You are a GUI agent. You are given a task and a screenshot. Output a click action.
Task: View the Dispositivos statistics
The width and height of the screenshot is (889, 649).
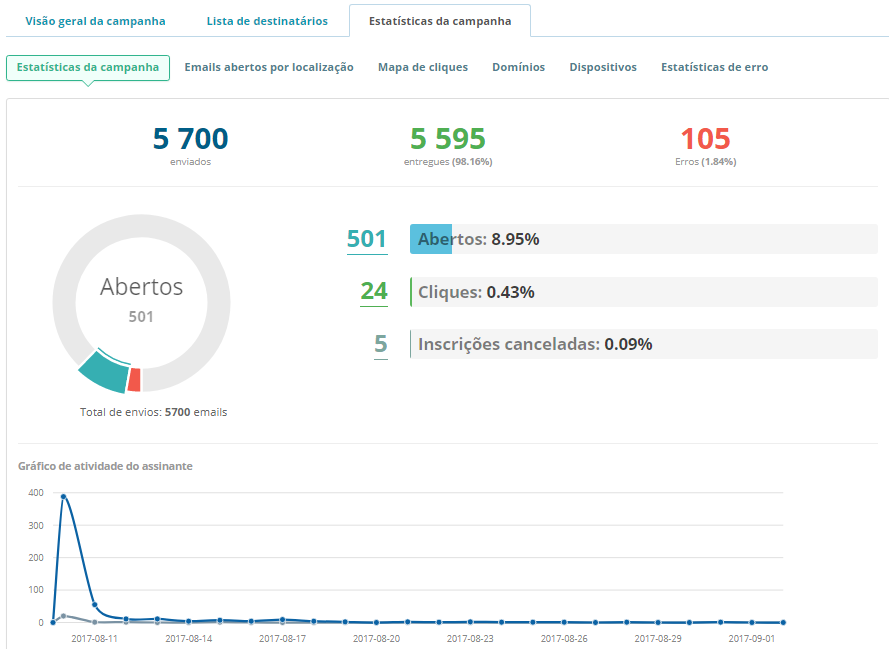click(603, 67)
